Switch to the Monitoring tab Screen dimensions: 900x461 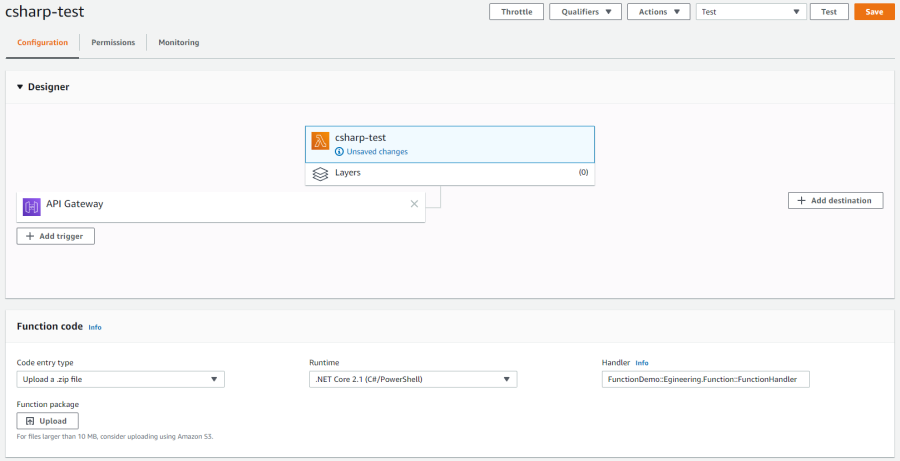tap(179, 42)
